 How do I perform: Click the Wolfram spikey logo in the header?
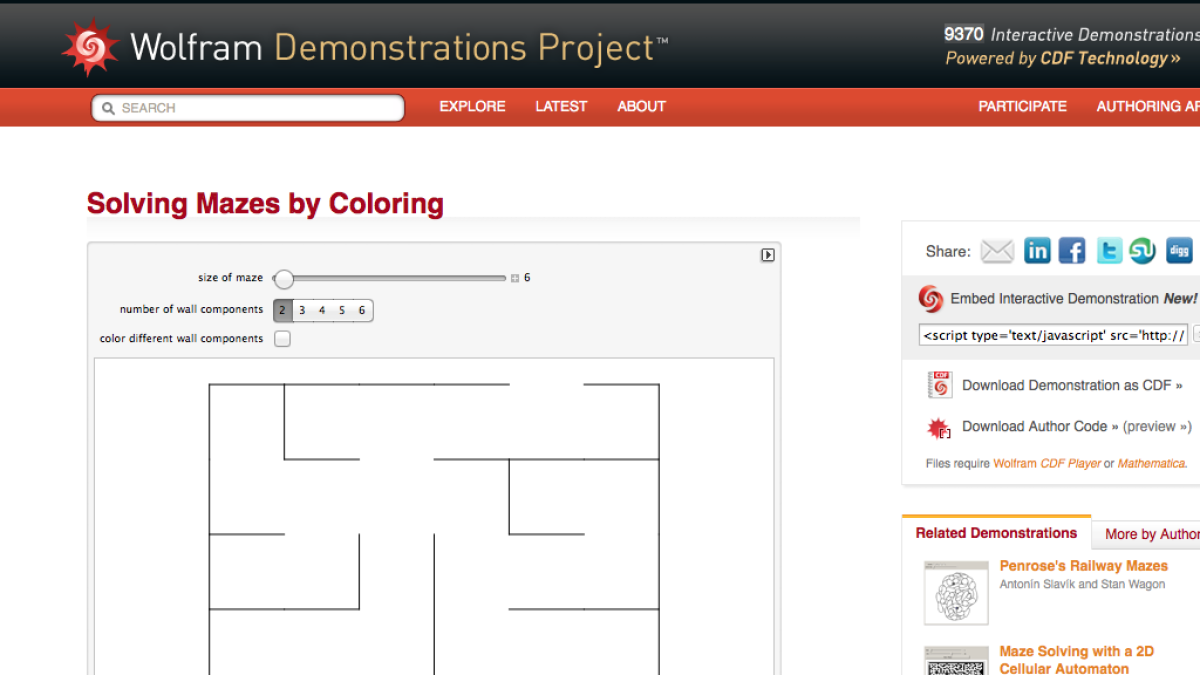click(x=89, y=44)
